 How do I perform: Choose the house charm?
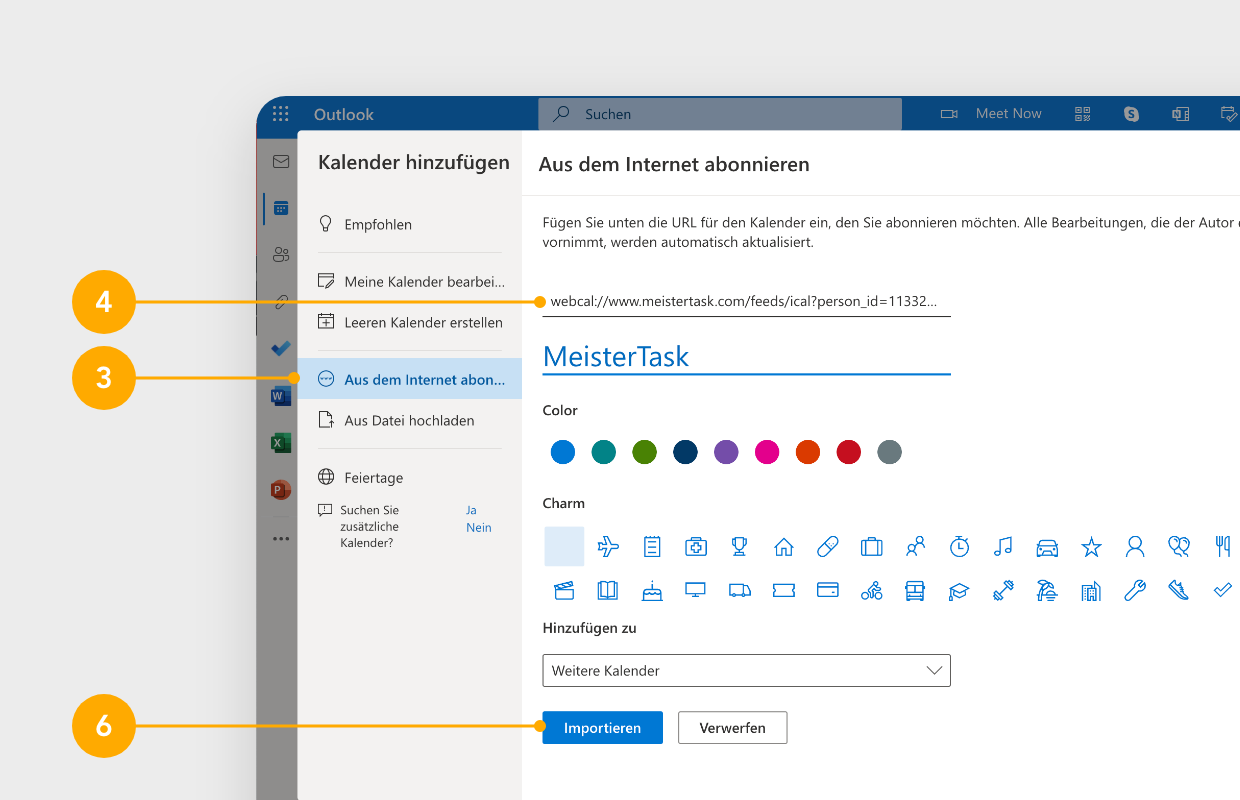click(784, 546)
